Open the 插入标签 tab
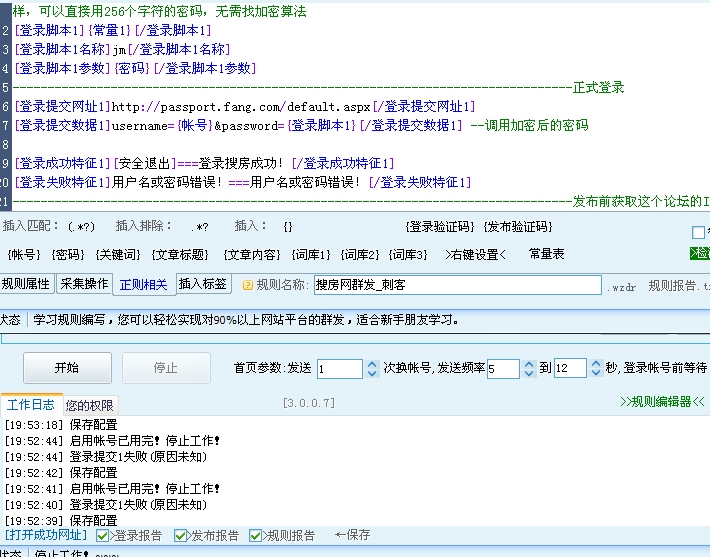 [x=203, y=284]
